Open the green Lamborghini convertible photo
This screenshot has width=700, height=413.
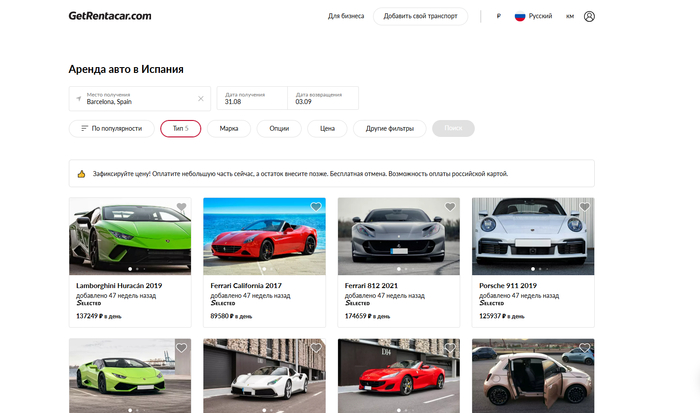click(130, 375)
